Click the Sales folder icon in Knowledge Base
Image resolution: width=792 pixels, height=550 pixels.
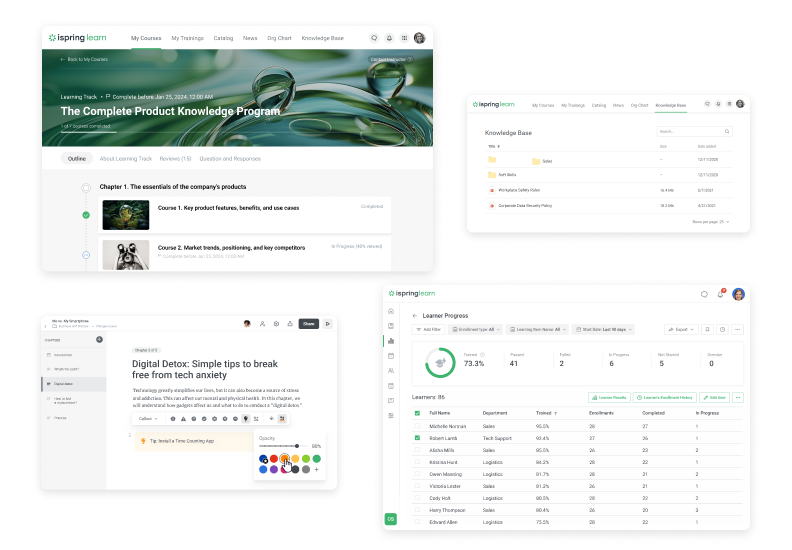[x=536, y=161]
